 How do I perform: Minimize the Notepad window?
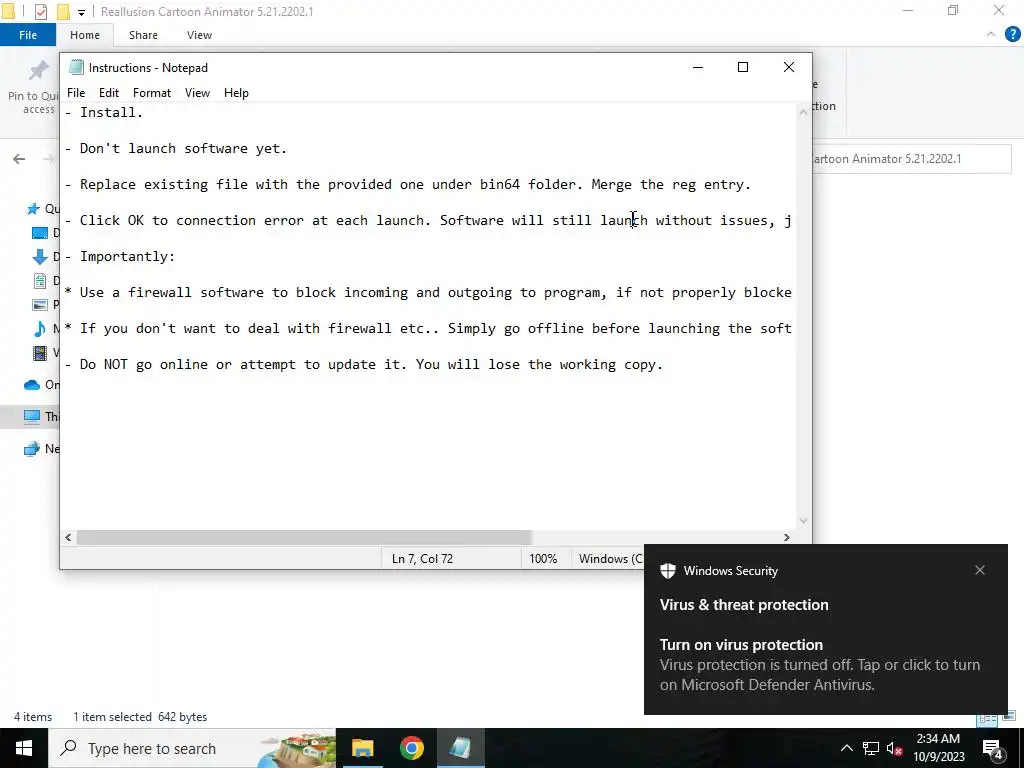[x=697, y=67]
